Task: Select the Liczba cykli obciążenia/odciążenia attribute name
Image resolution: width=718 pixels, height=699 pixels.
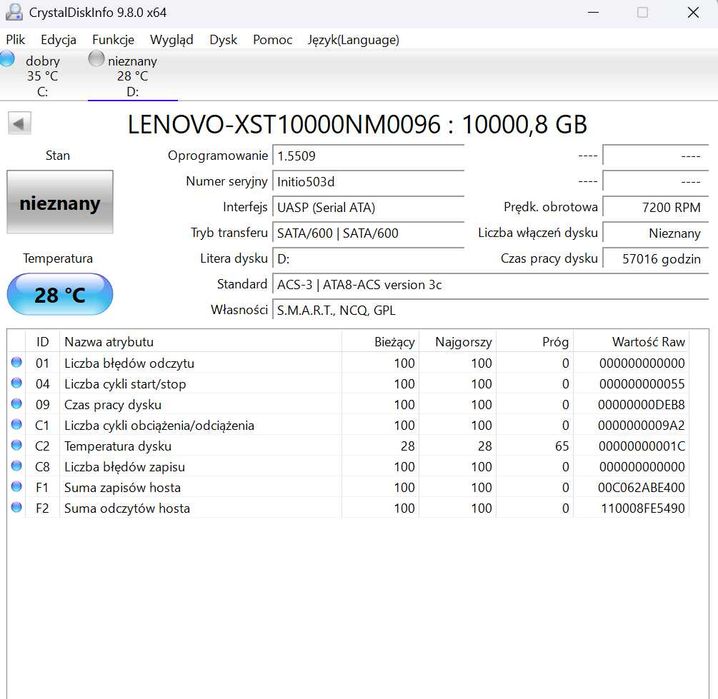Action: pyautogui.click(x=159, y=426)
